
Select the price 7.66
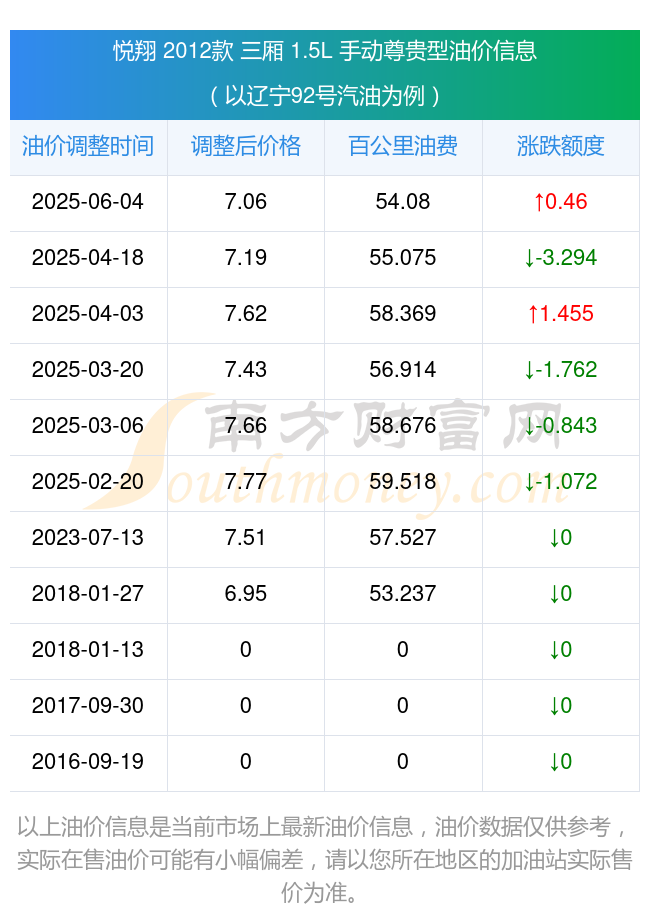tap(245, 425)
